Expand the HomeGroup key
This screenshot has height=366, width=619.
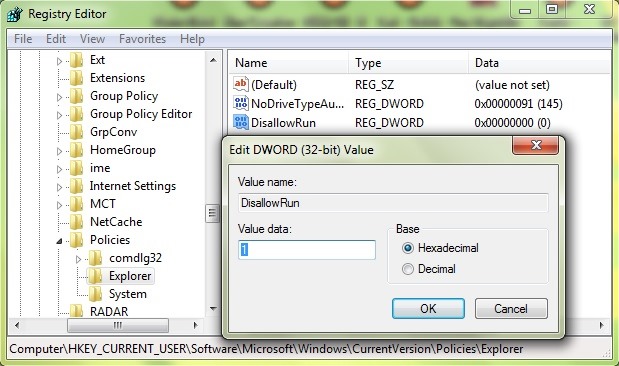tap(59, 151)
